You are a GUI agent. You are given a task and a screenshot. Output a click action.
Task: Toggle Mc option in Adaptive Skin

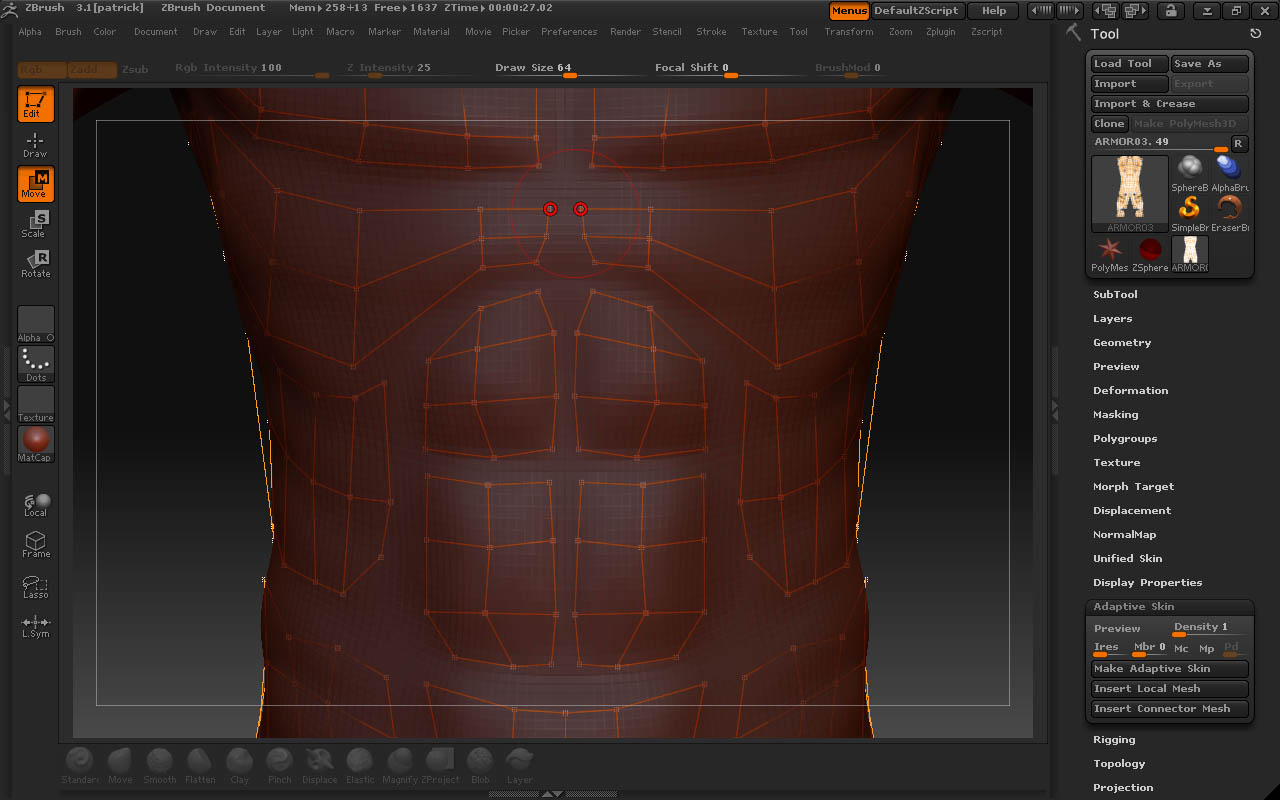1181,649
